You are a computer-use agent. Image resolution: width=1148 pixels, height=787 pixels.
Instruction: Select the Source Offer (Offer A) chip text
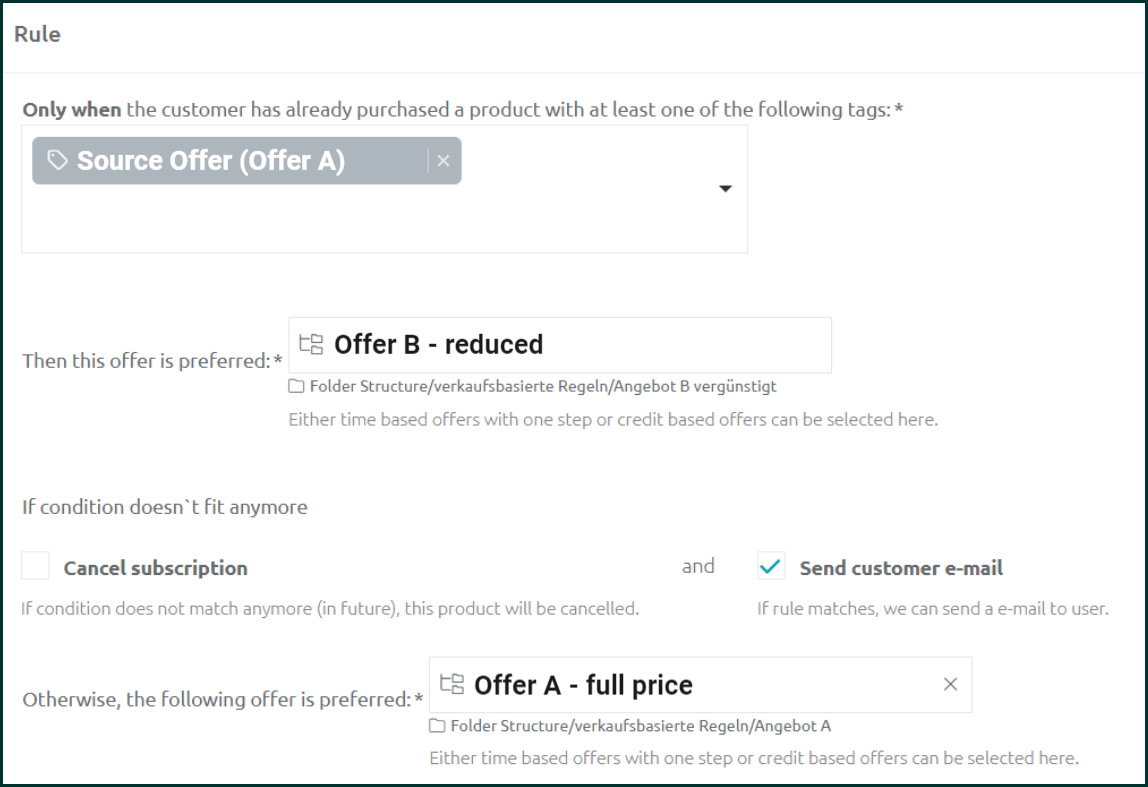(211, 160)
